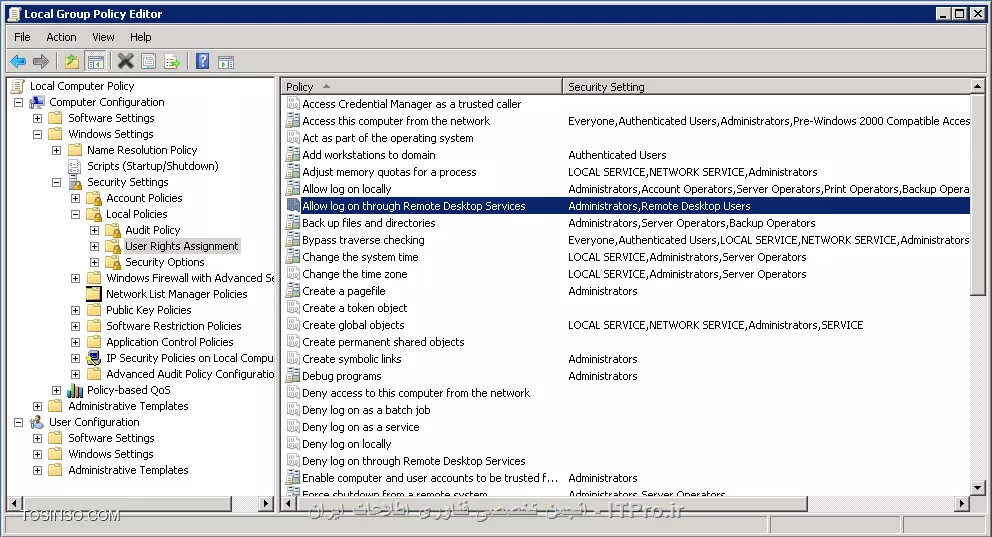Expand Administrative Templates under User Configuration

tap(37, 471)
